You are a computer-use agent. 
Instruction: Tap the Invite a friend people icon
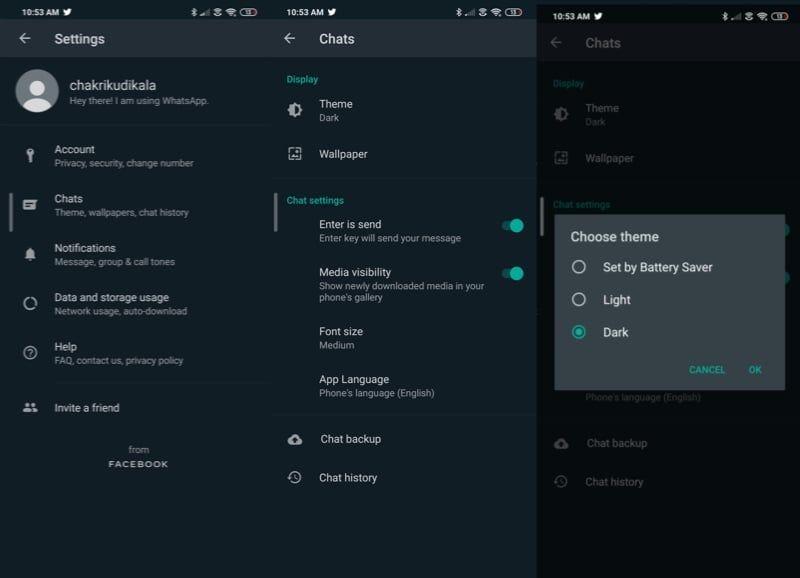30,407
